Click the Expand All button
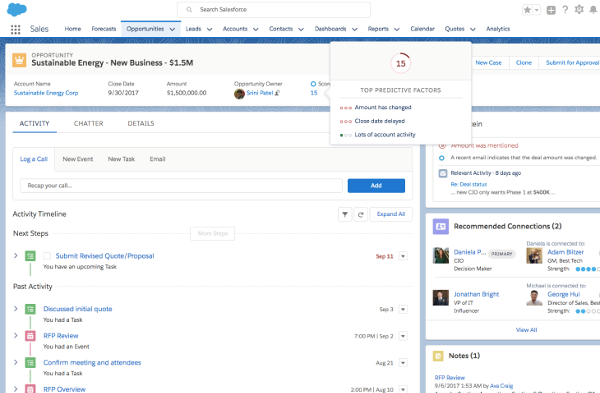The width and height of the screenshot is (600, 393). 391,214
